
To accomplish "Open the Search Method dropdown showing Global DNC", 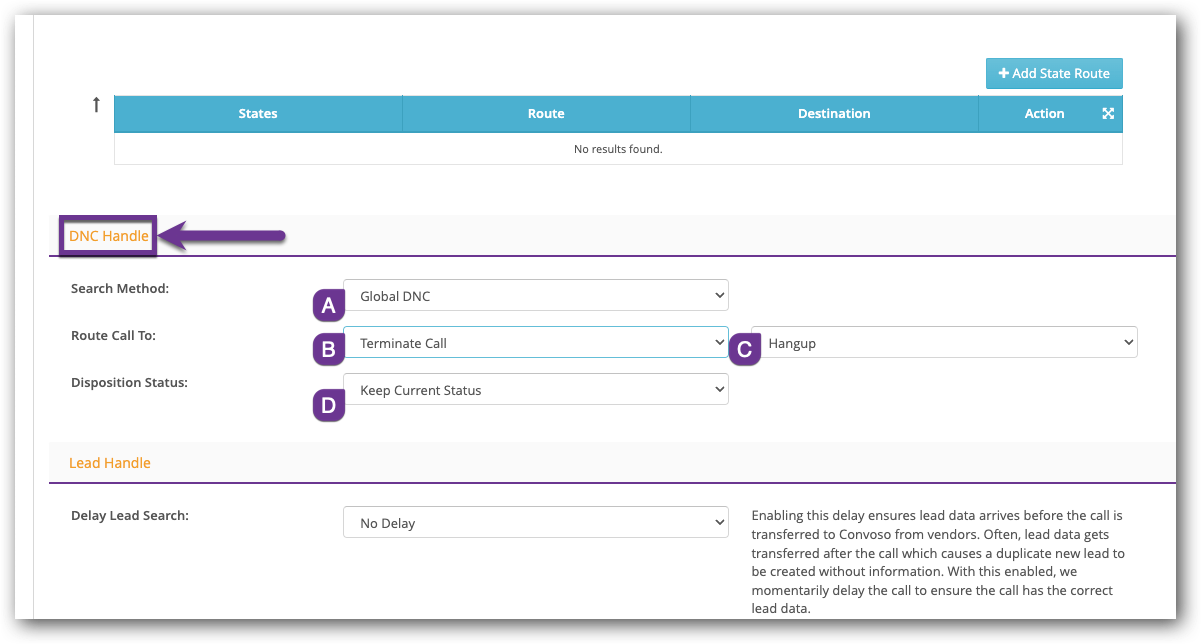I will [x=535, y=296].
